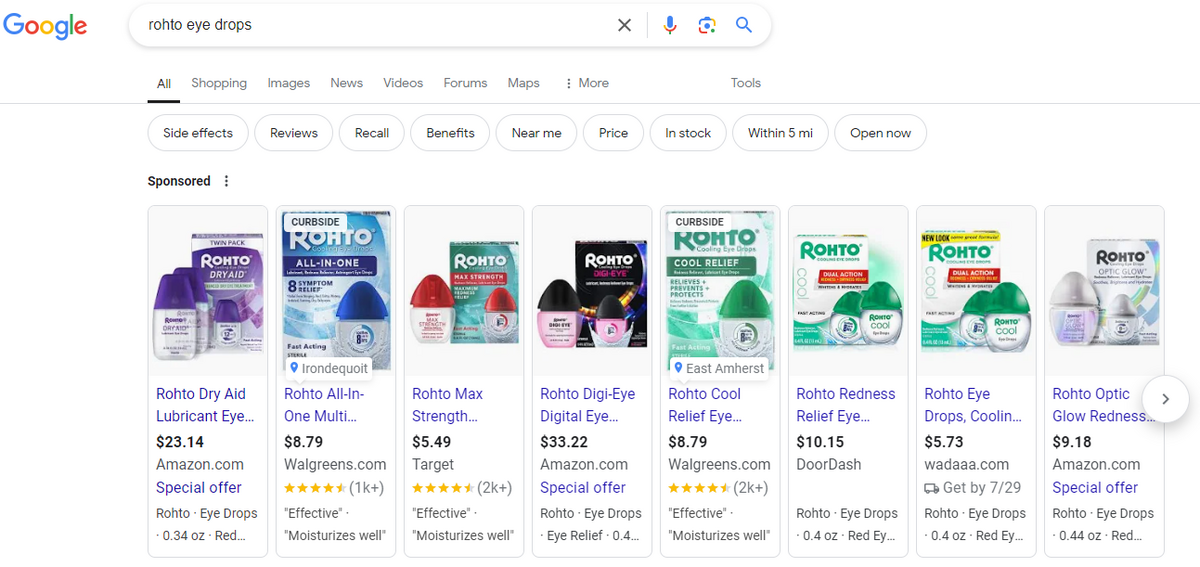Toggle the In stock filter chip
The width and height of the screenshot is (1200, 567).
pyautogui.click(x=688, y=133)
